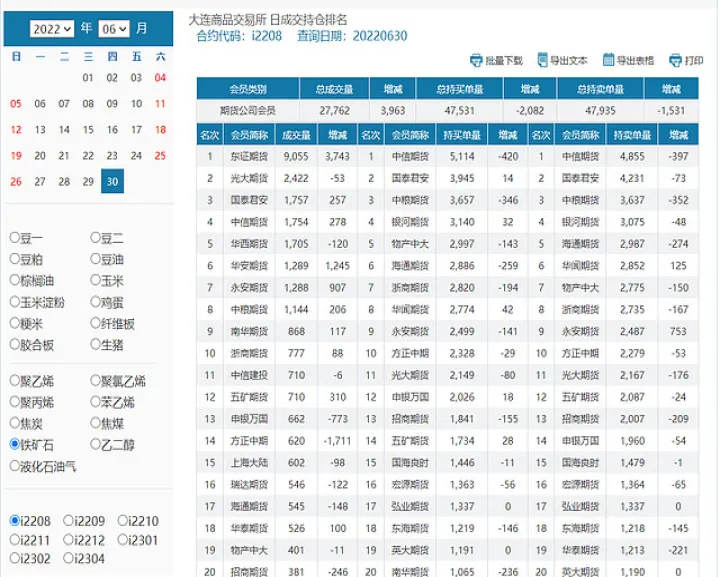
Task: Select the 聚氯乙烯 radio button
Action: click(x=96, y=380)
